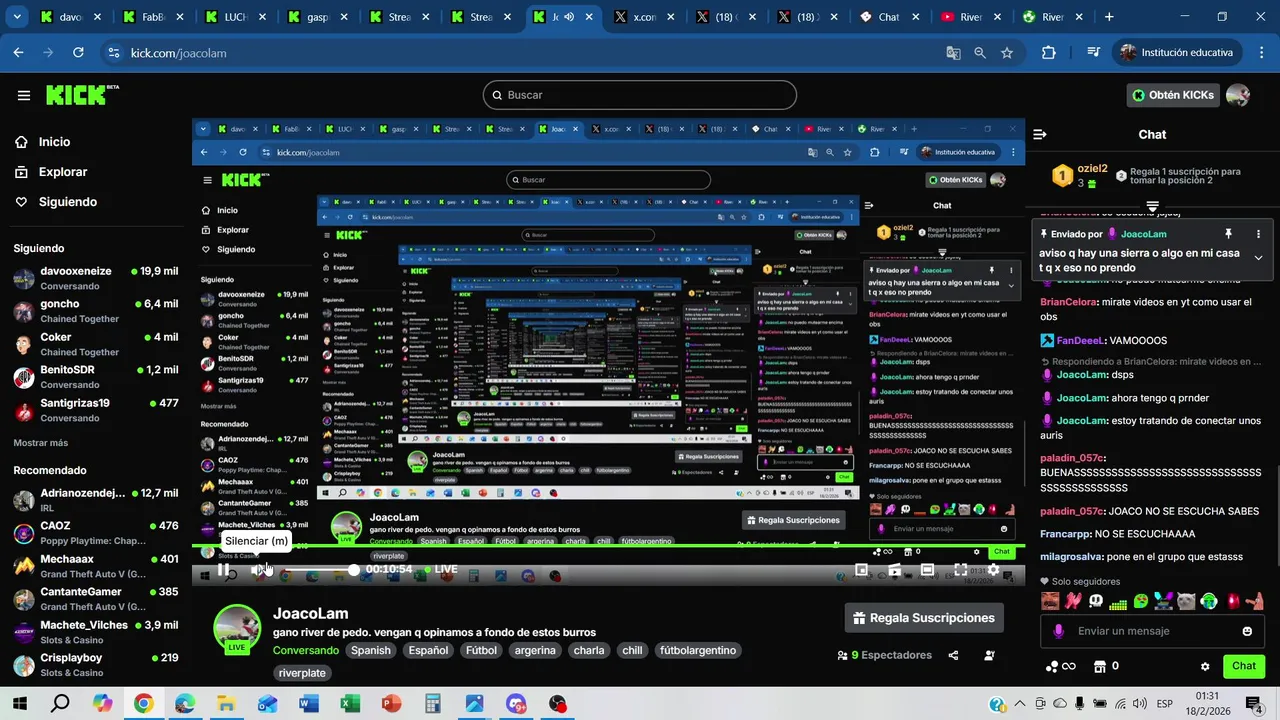Open Inicio in the sidebar
Image resolution: width=1280 pixels, height=720 pixels.
pyautogui.click(x=54, y=142)
